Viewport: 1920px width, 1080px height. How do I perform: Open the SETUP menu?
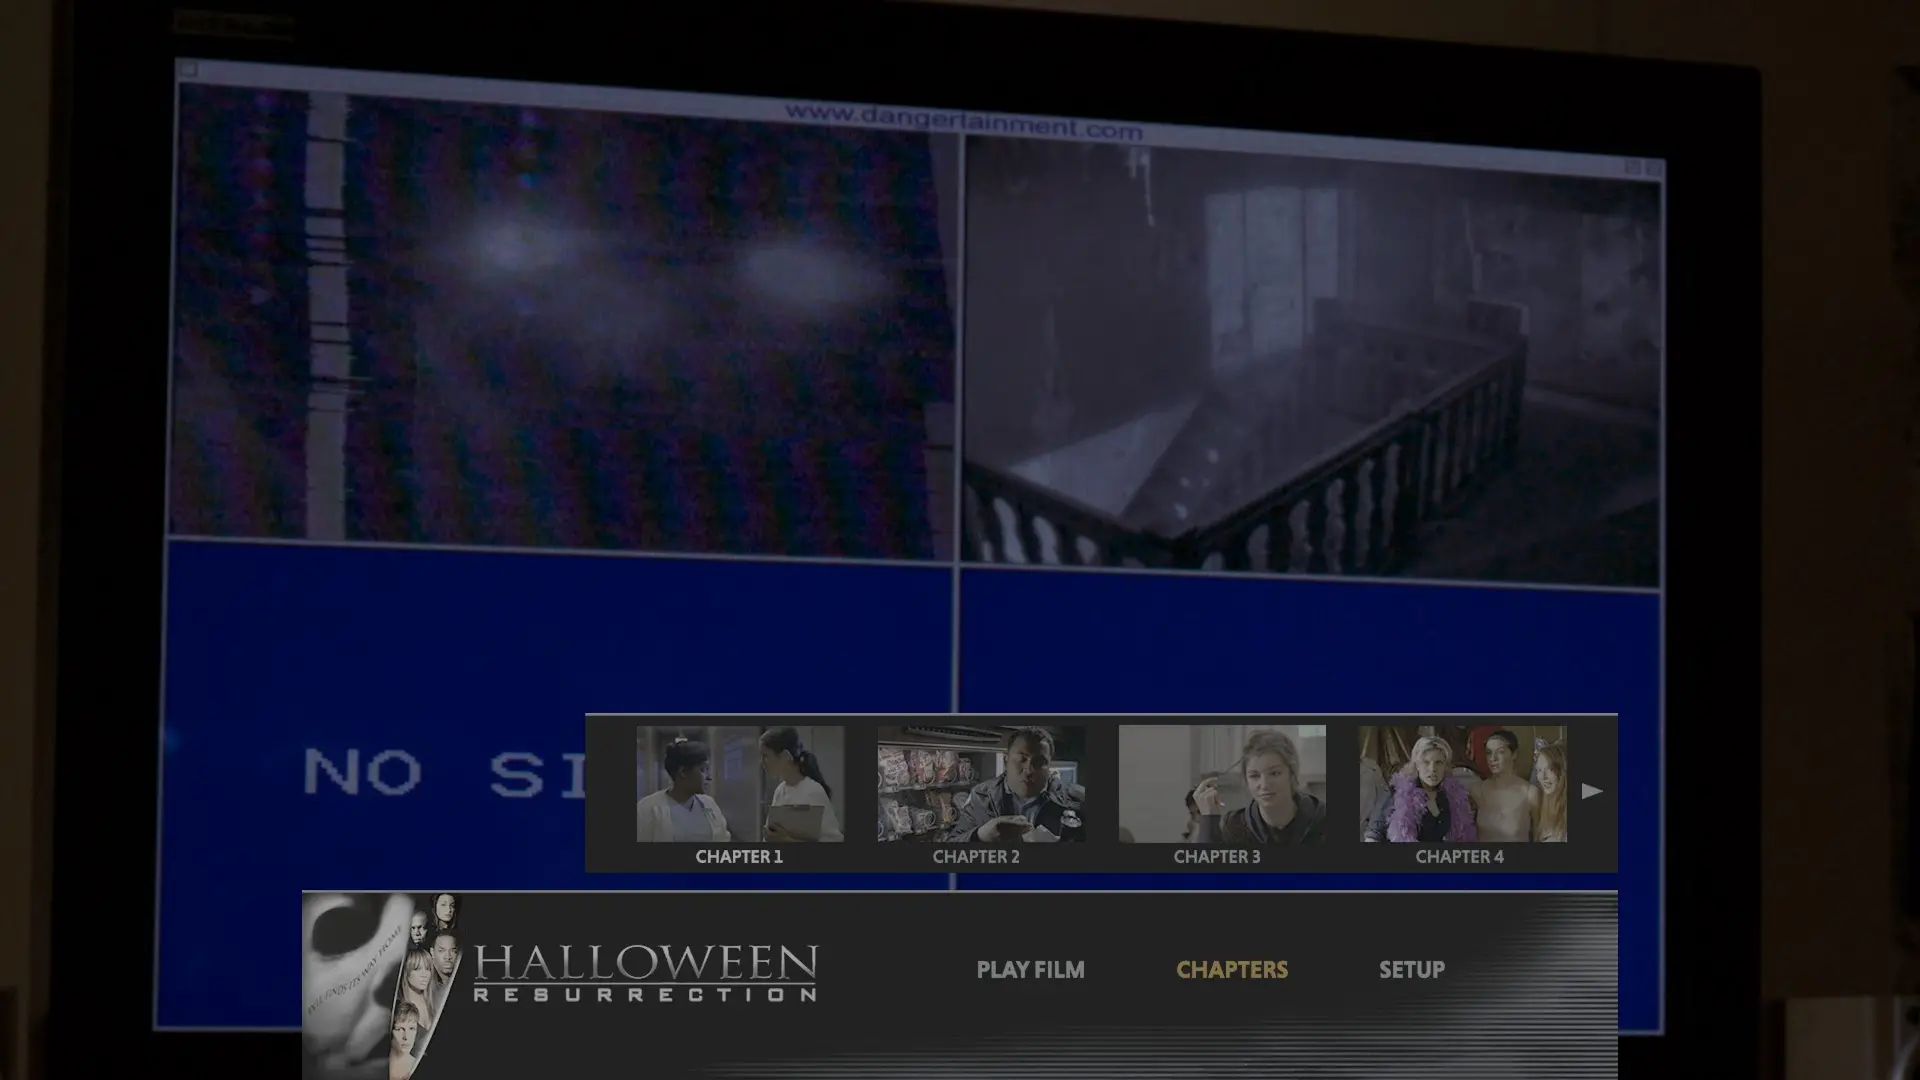click(x=1411, y=969)
